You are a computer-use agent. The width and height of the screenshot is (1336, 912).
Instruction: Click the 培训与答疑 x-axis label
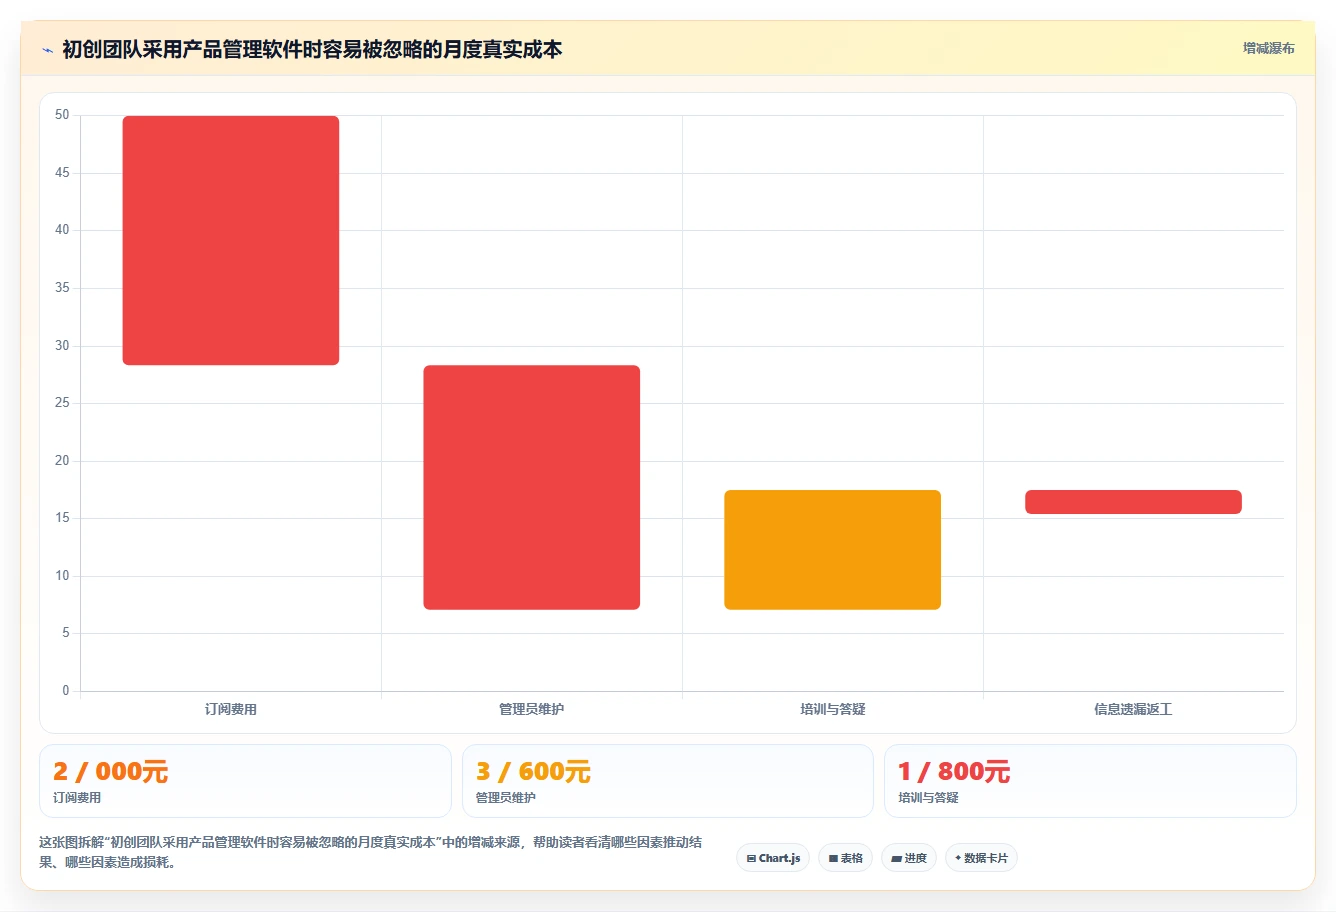coord(833,709)
